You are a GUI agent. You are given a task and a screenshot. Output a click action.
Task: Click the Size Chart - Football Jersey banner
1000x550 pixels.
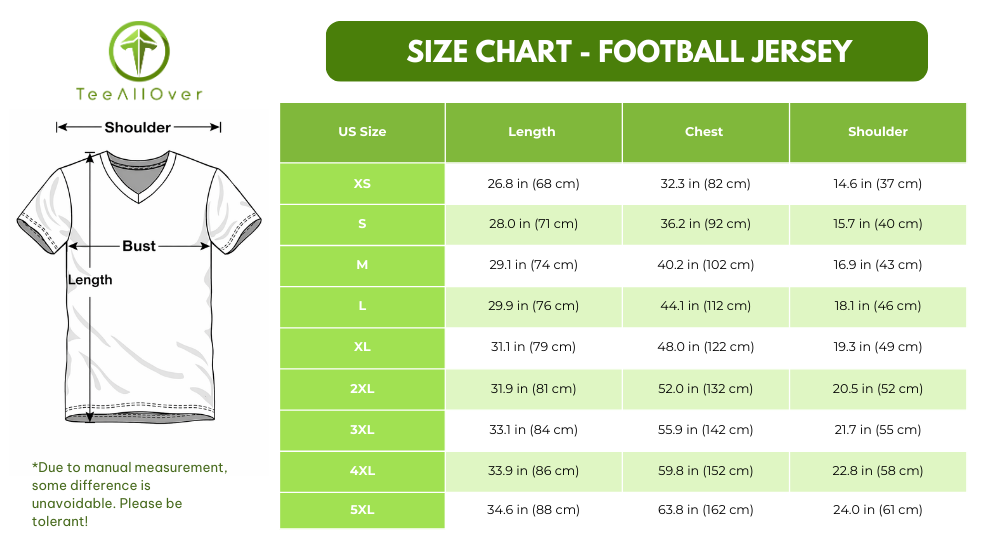[627, 51]
